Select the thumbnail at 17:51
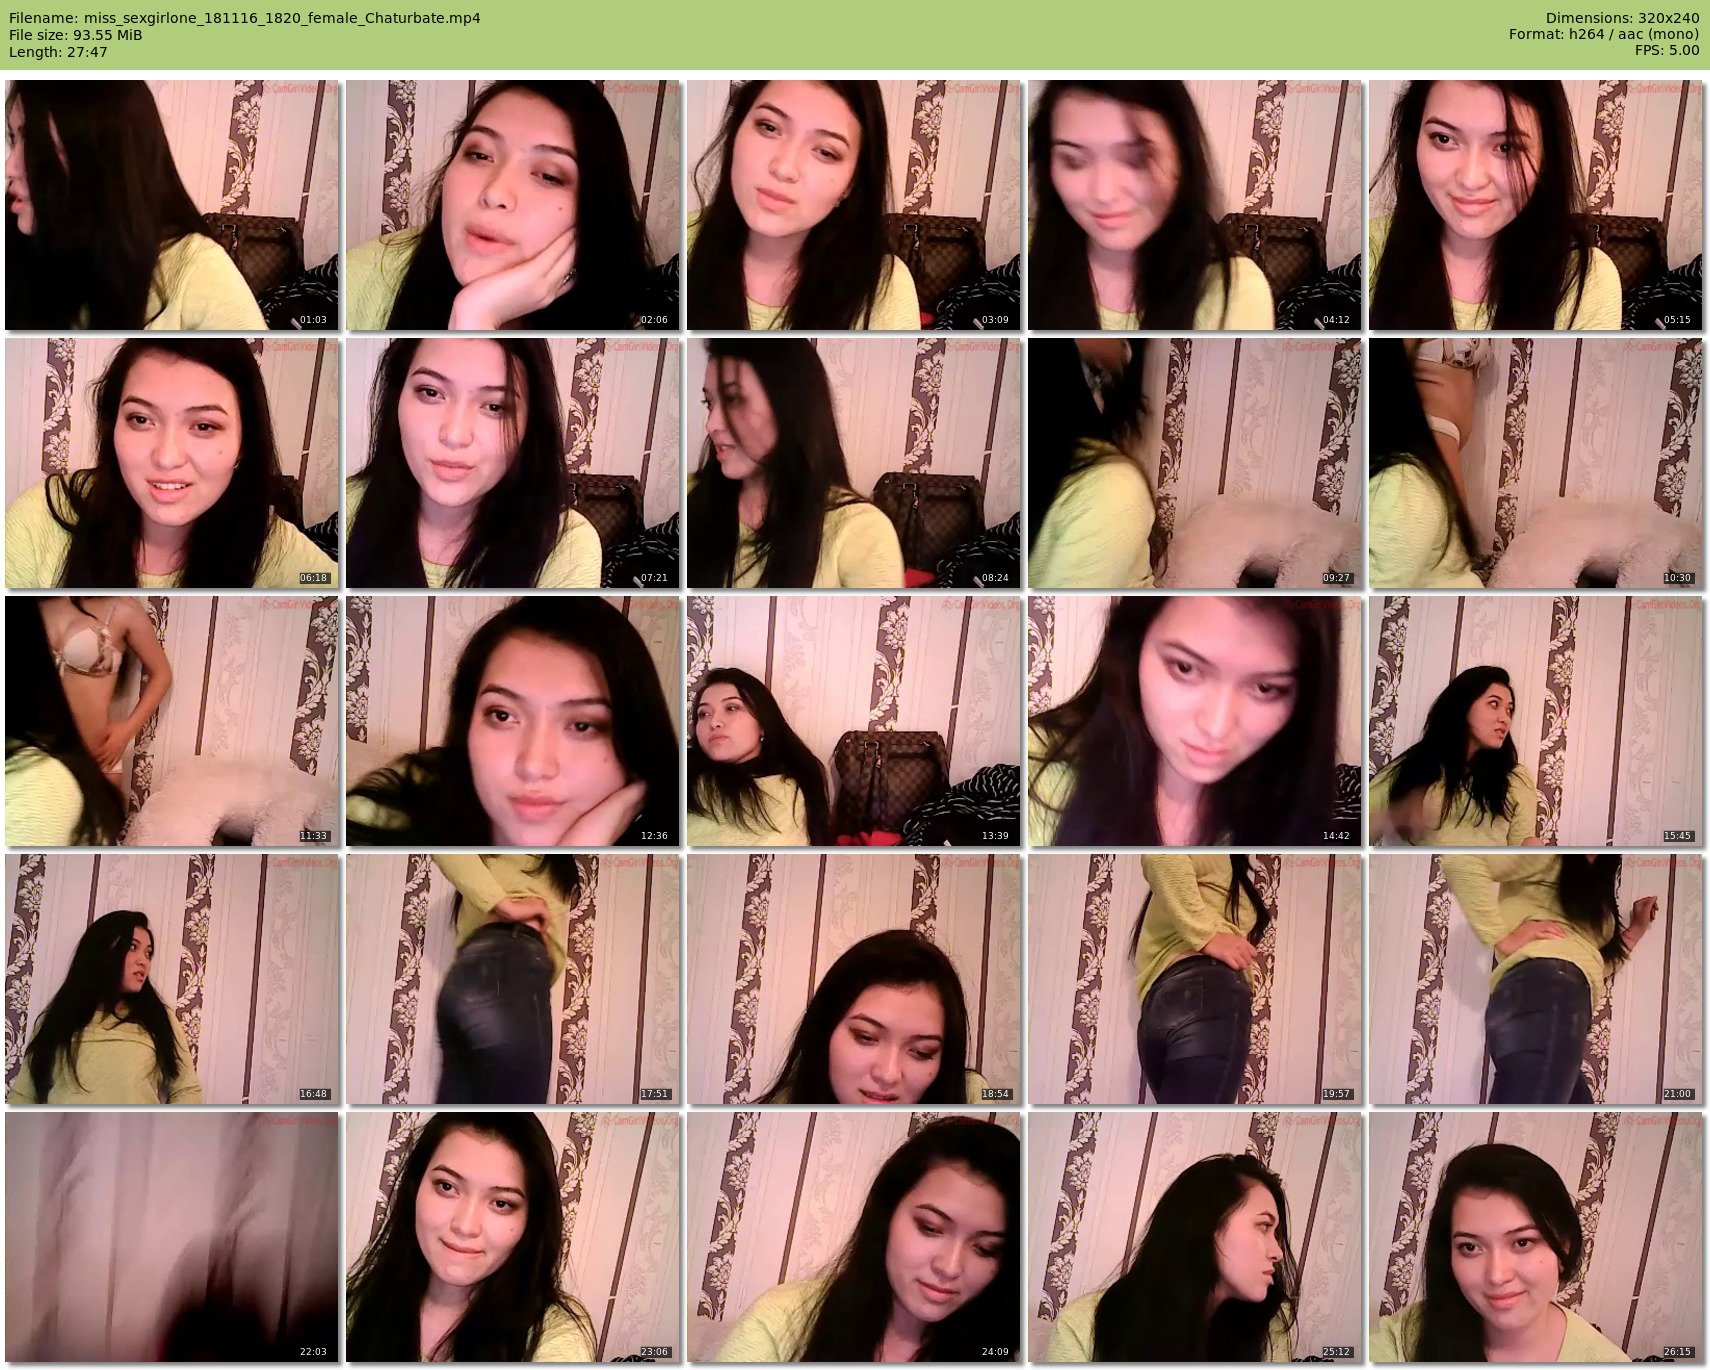Screen dimensions: 1710x1370 coord(513,979)
